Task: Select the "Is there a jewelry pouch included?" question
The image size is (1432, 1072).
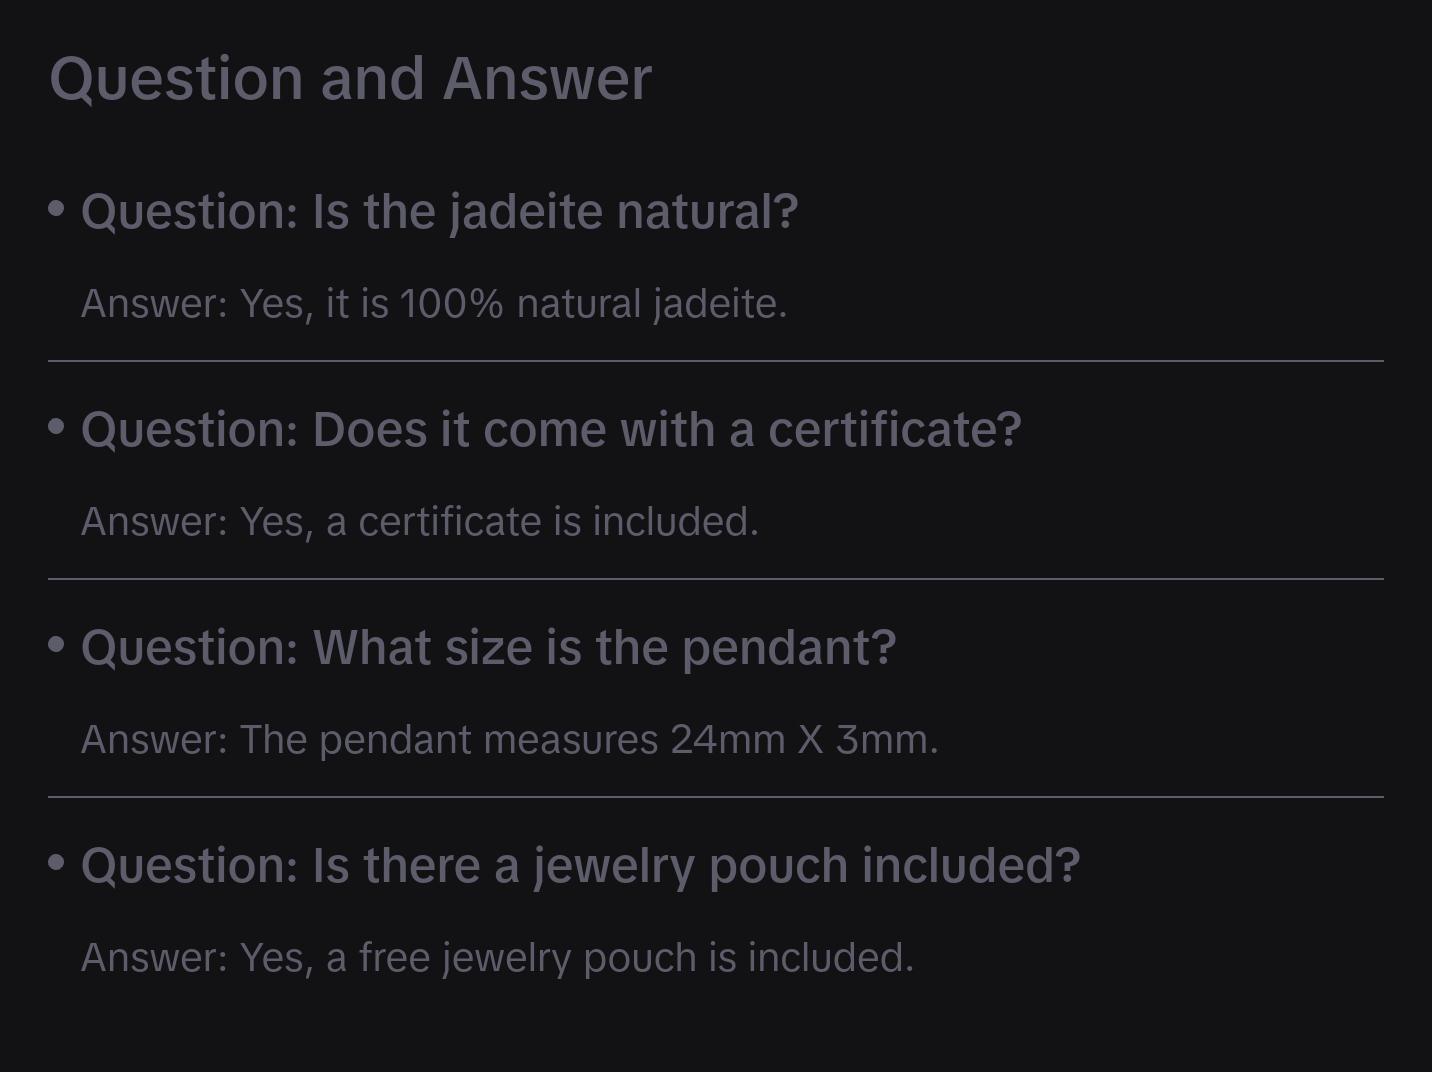Action: pos(580,866)
